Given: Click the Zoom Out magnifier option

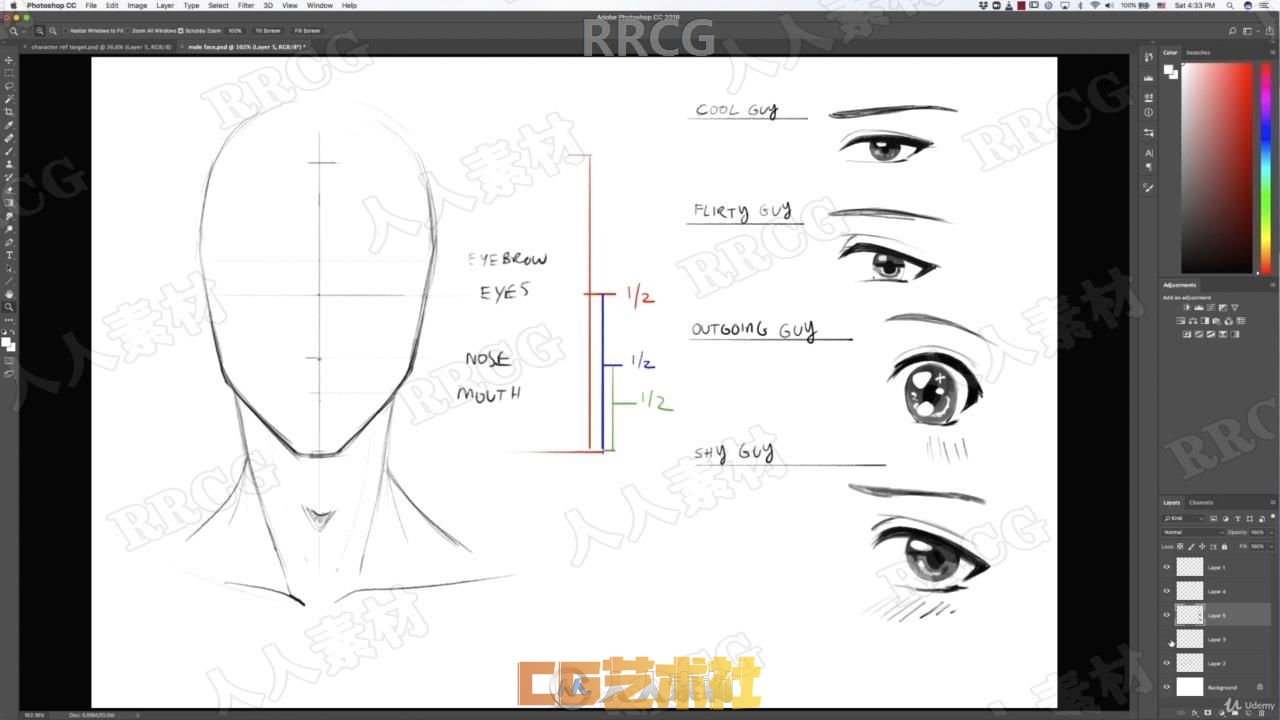Looking at the screenshot, I should 51,31.
